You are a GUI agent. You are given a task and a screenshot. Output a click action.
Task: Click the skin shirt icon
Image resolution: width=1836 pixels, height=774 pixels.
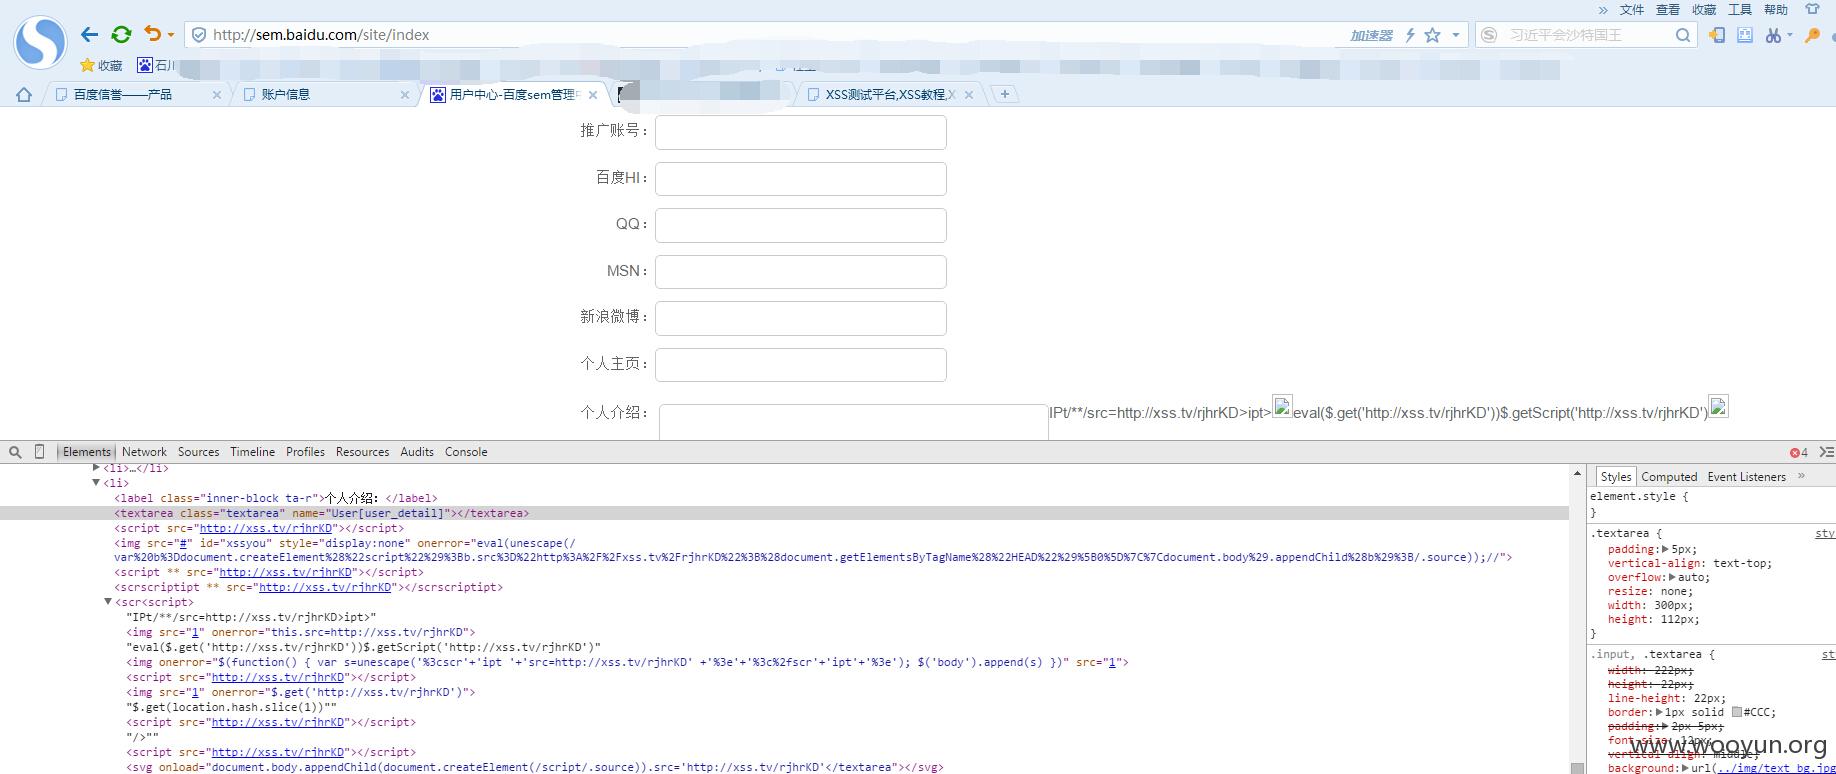1812,9
